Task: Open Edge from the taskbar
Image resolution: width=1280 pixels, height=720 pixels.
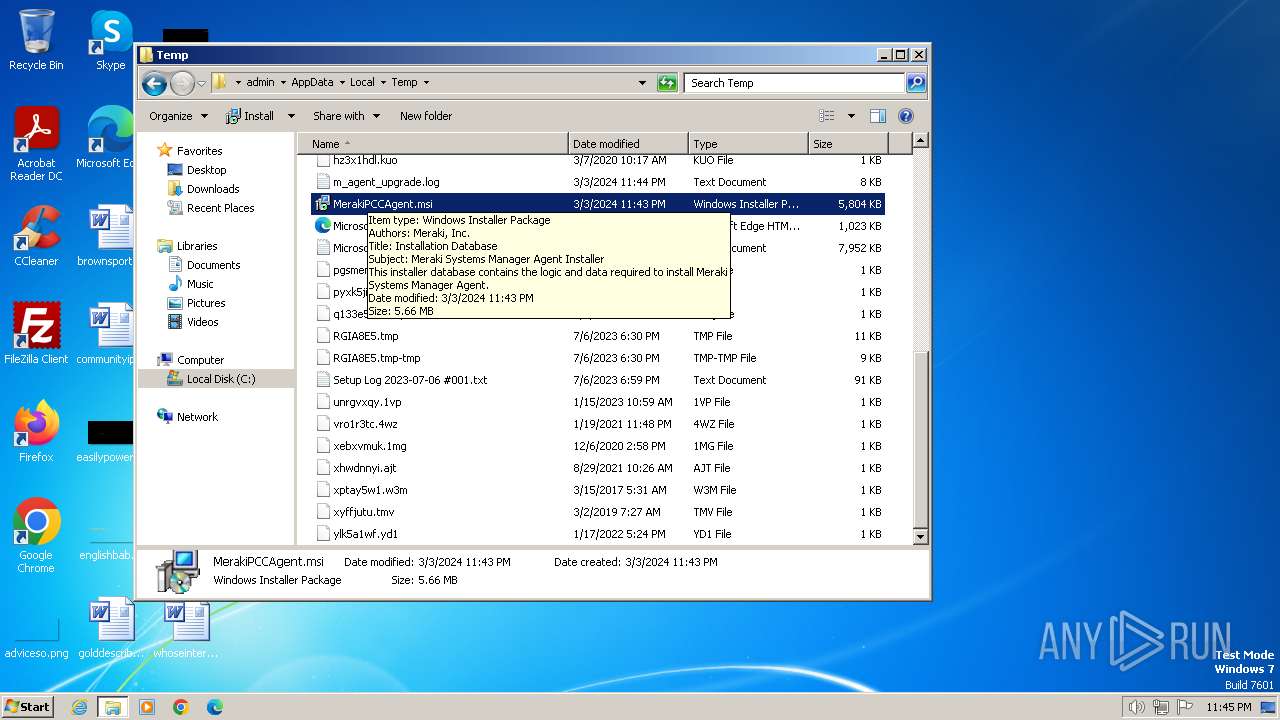Action: [215, 707]
